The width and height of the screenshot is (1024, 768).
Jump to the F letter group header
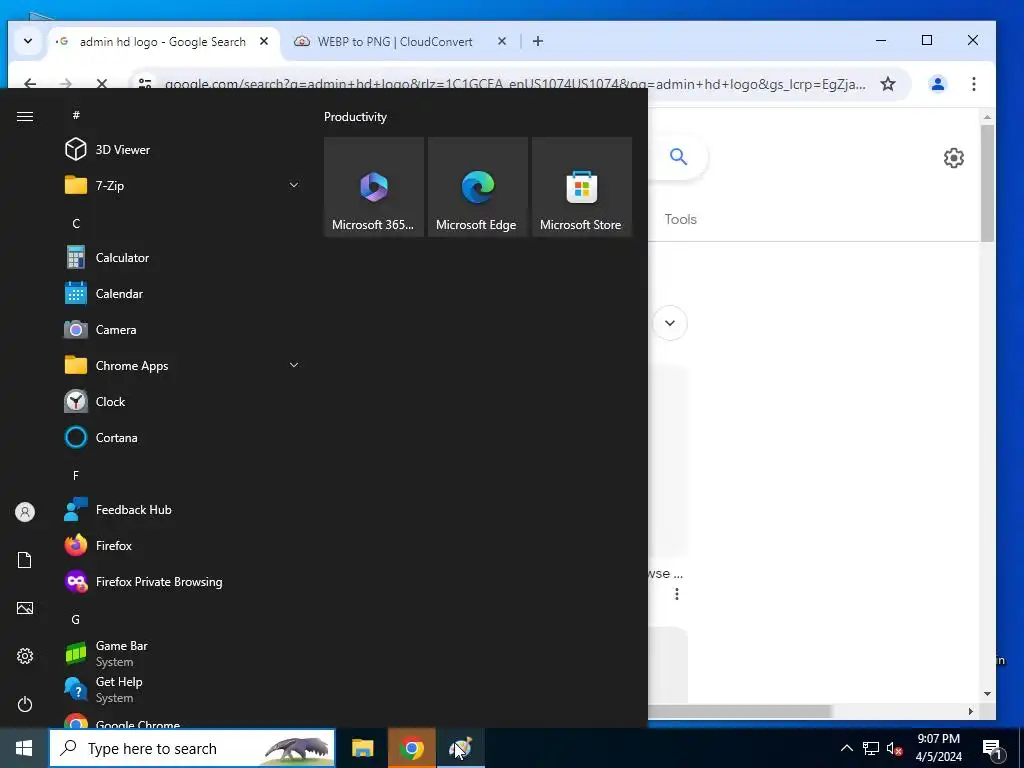coord(76,475)
